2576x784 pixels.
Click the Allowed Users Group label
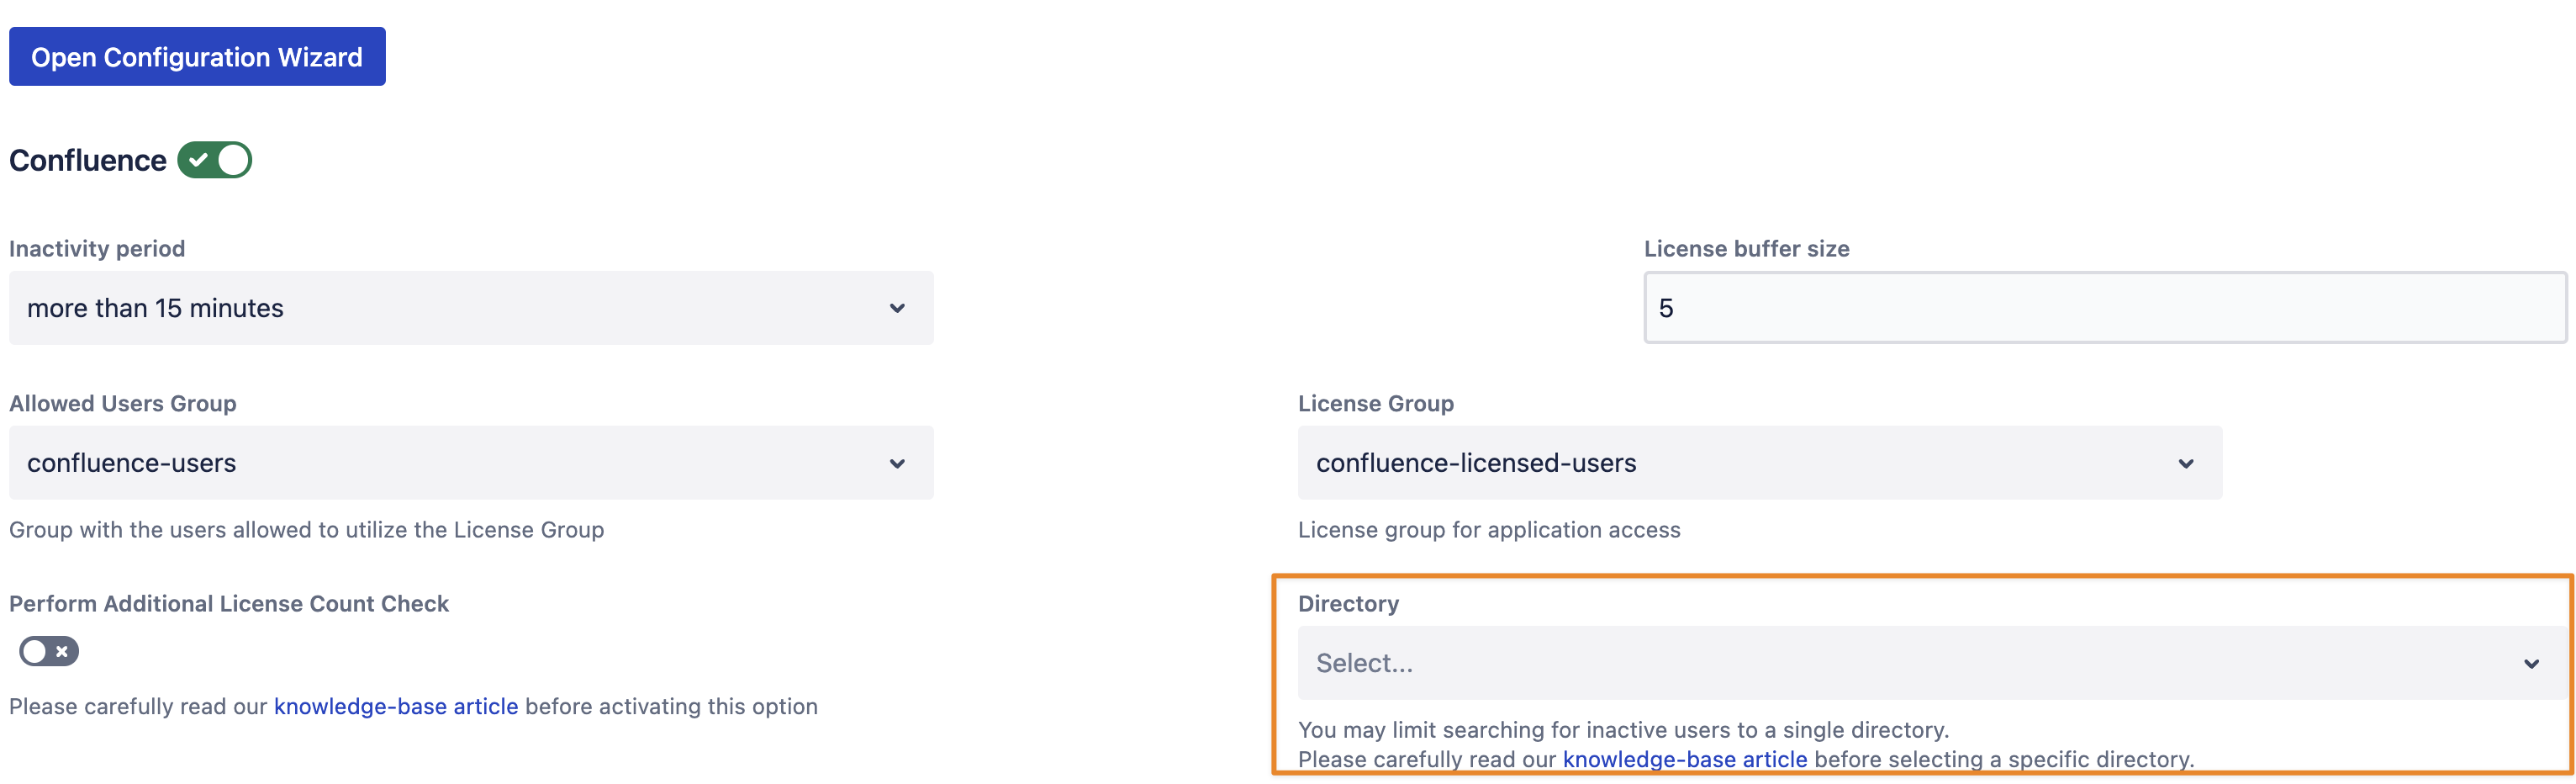point(123,404)
